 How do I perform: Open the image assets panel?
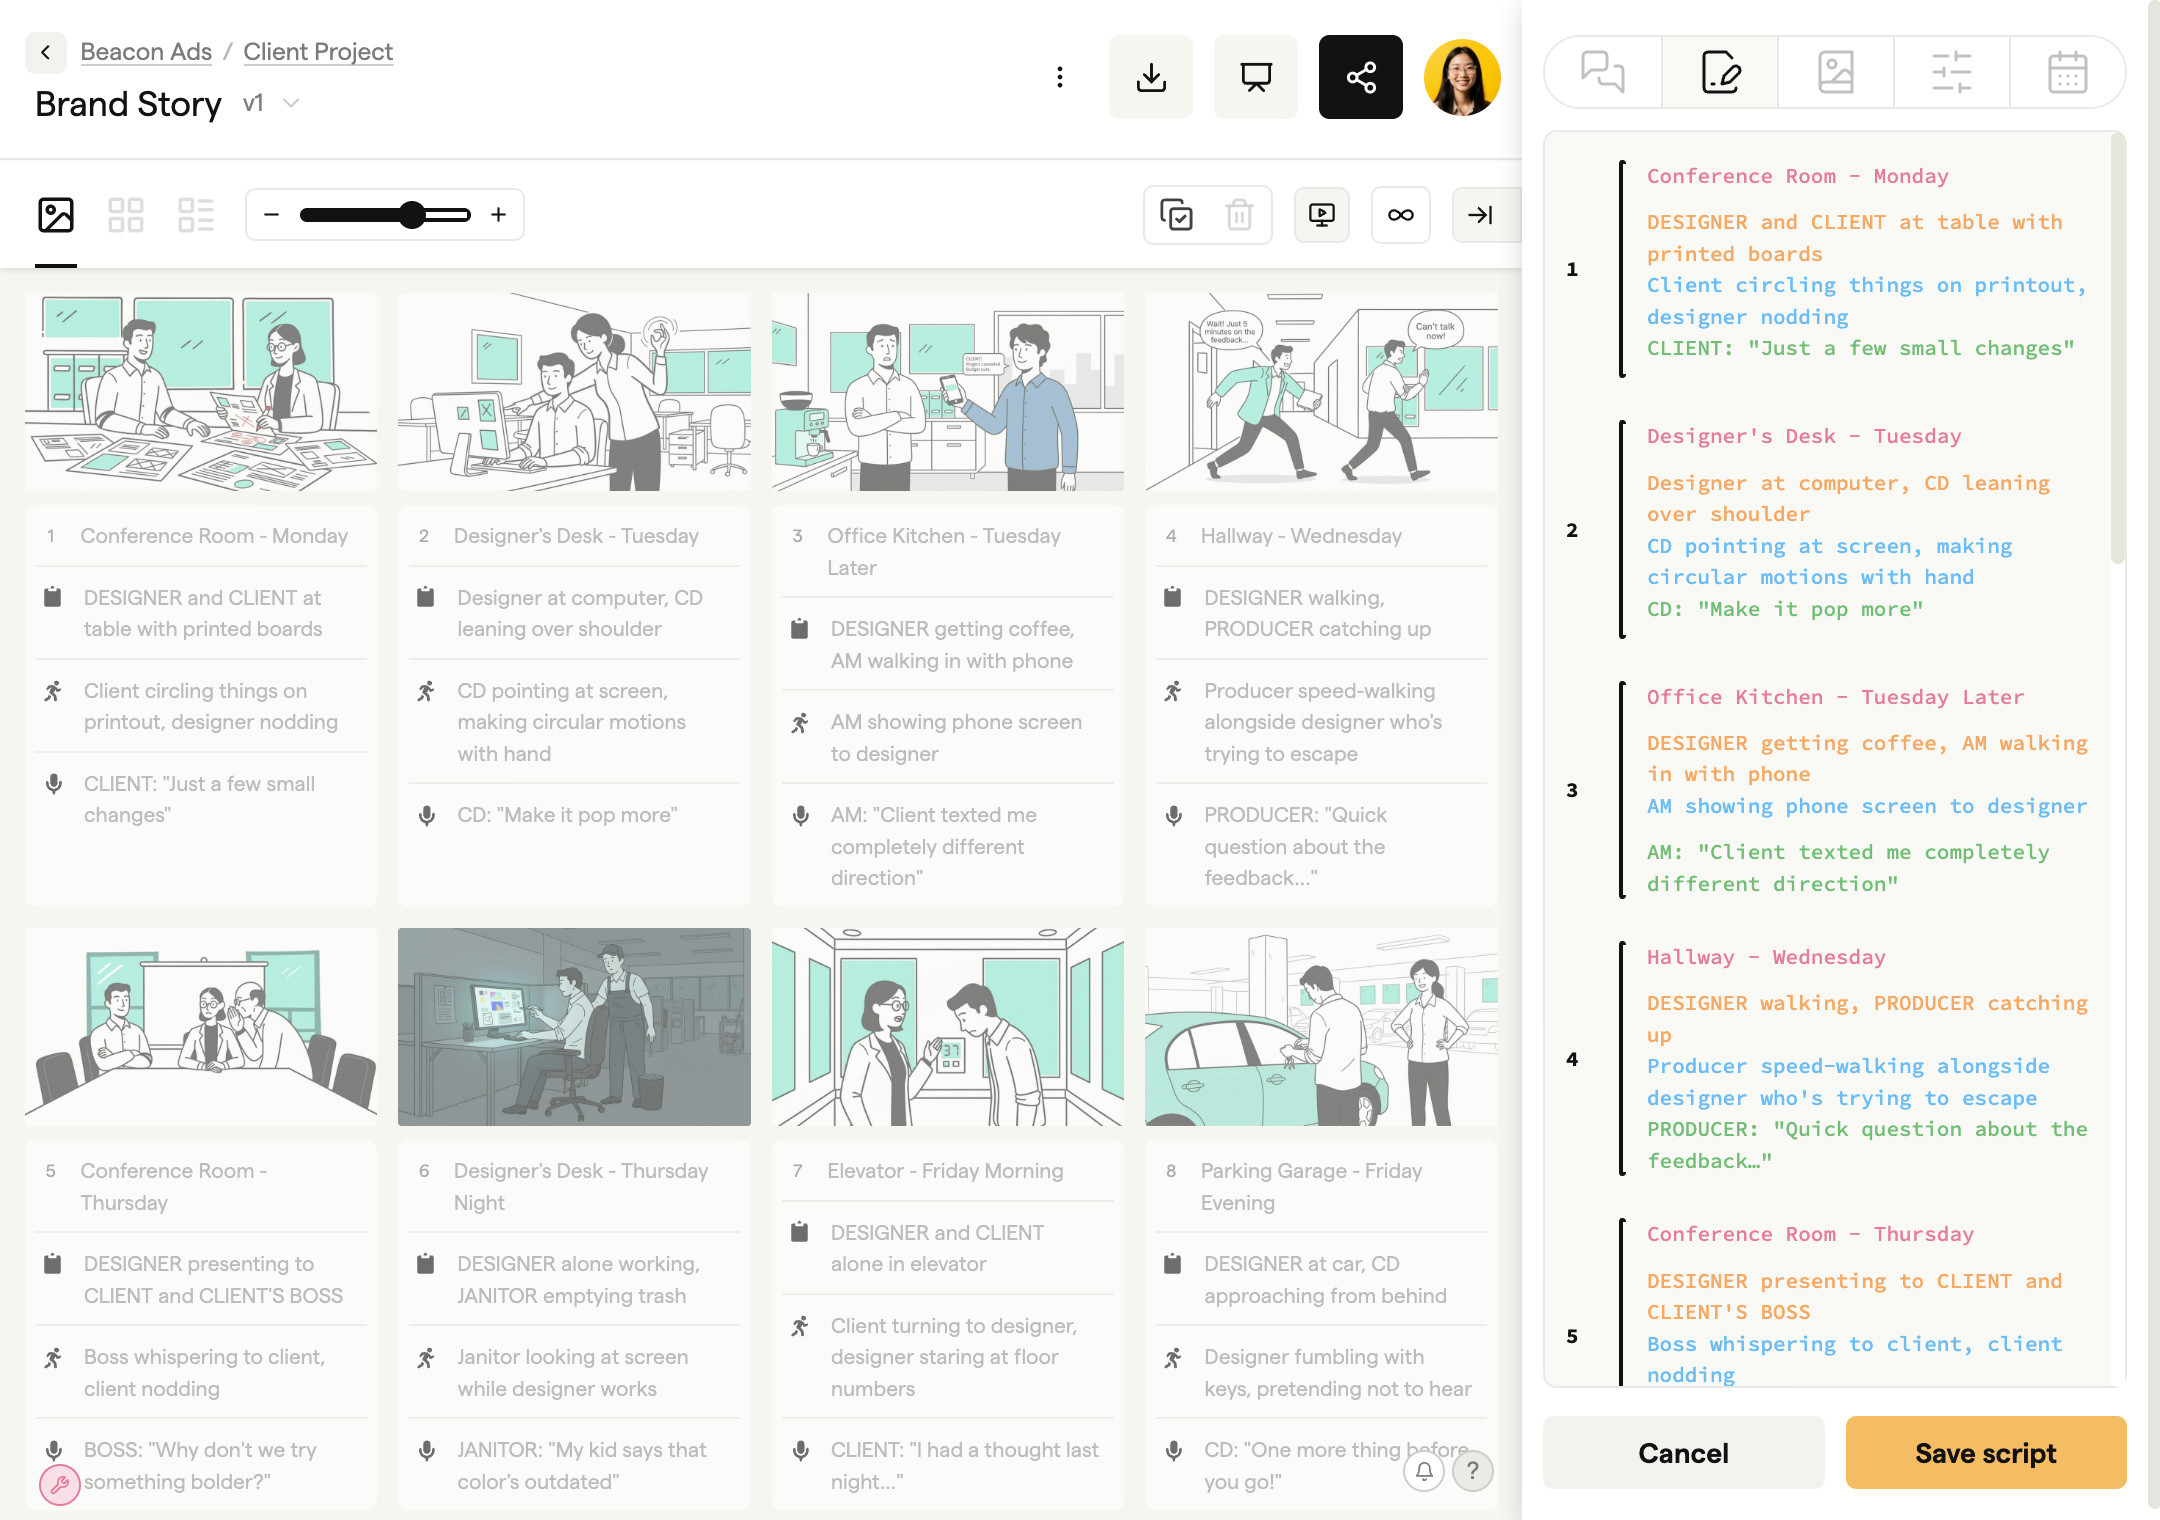[x=1836, y=71]
